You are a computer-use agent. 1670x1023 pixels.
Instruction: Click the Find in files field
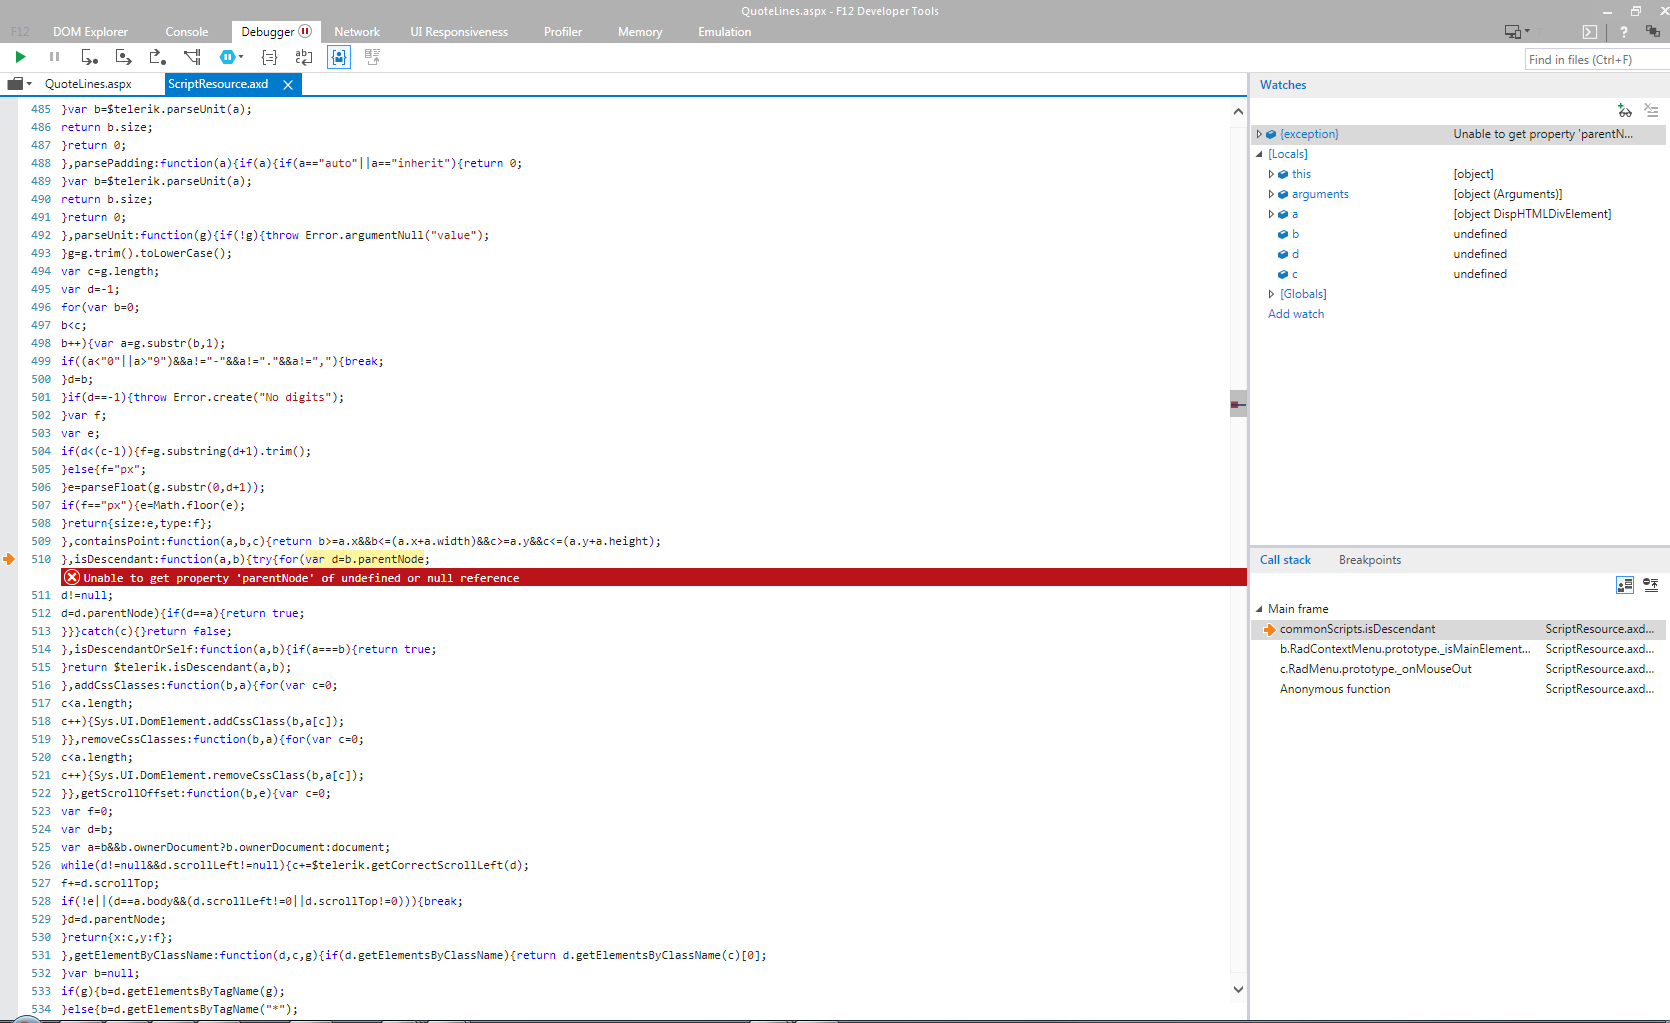1597,60
